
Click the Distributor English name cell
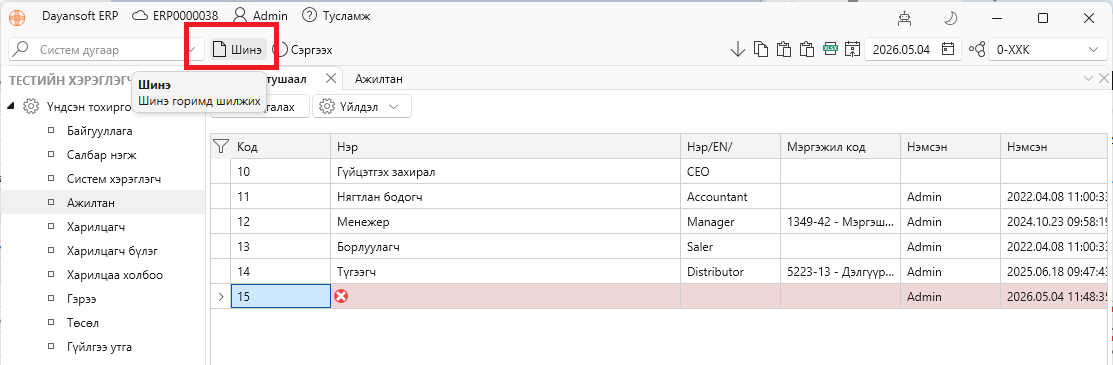731,271
